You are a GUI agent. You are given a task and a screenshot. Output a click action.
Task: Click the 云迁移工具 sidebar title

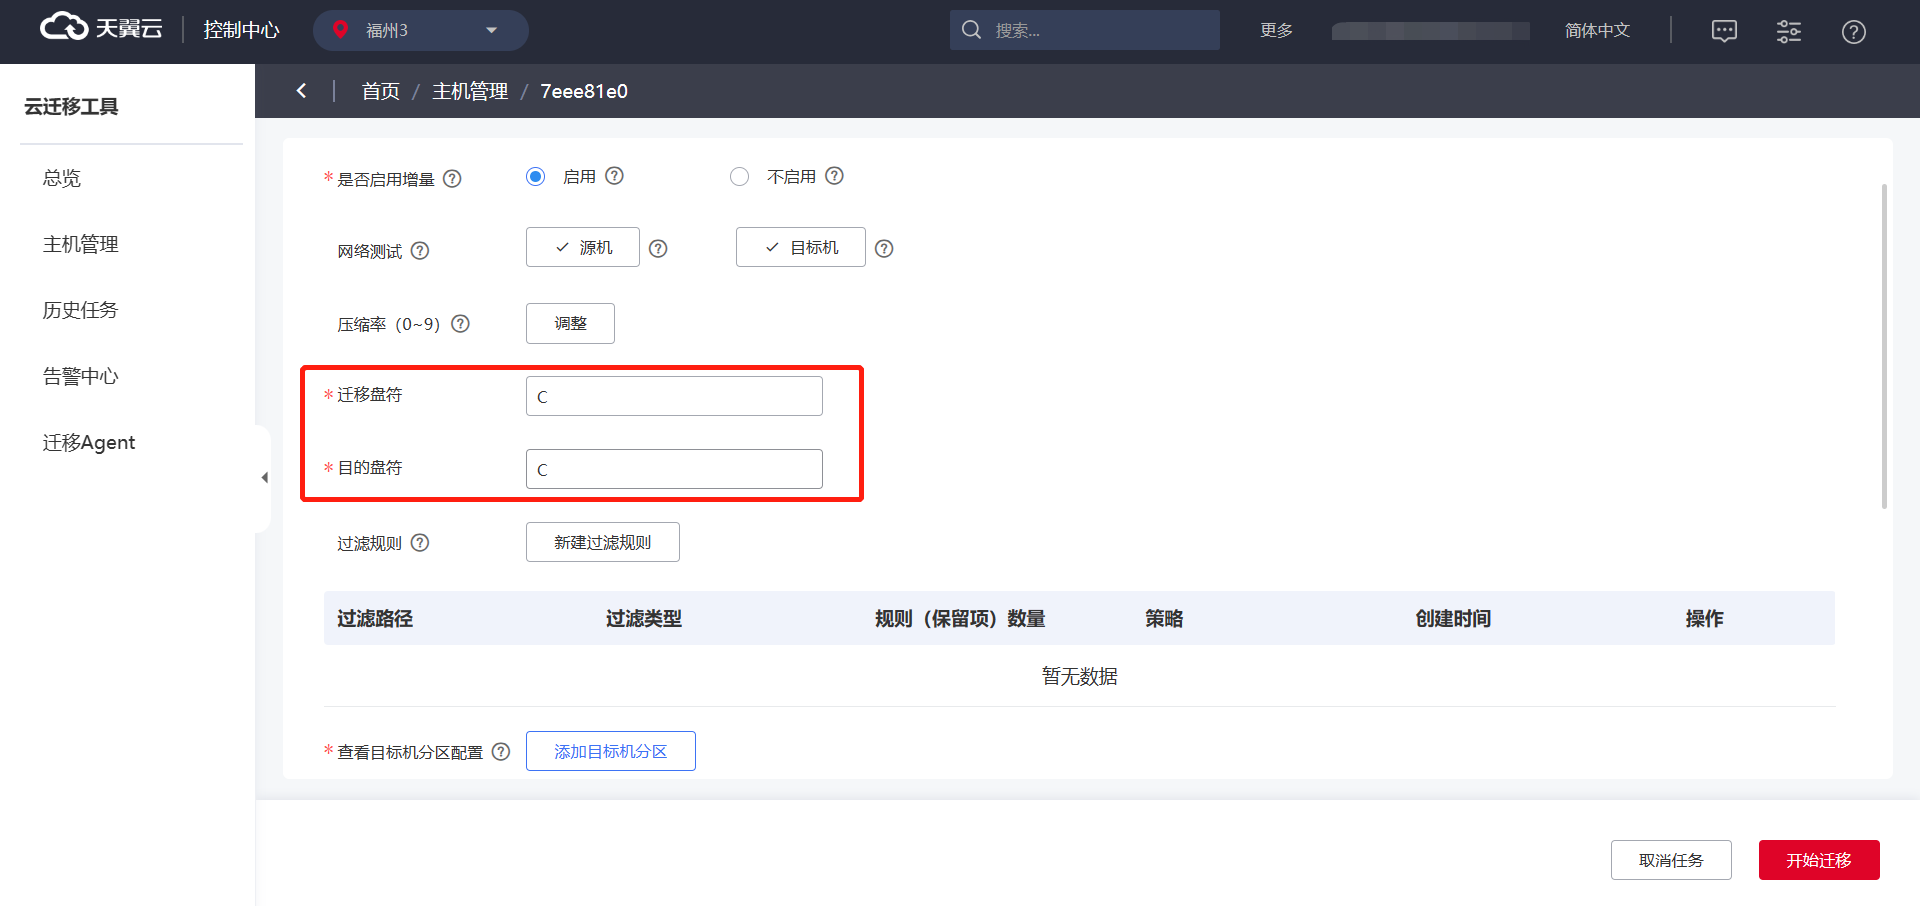coord(71,106)
